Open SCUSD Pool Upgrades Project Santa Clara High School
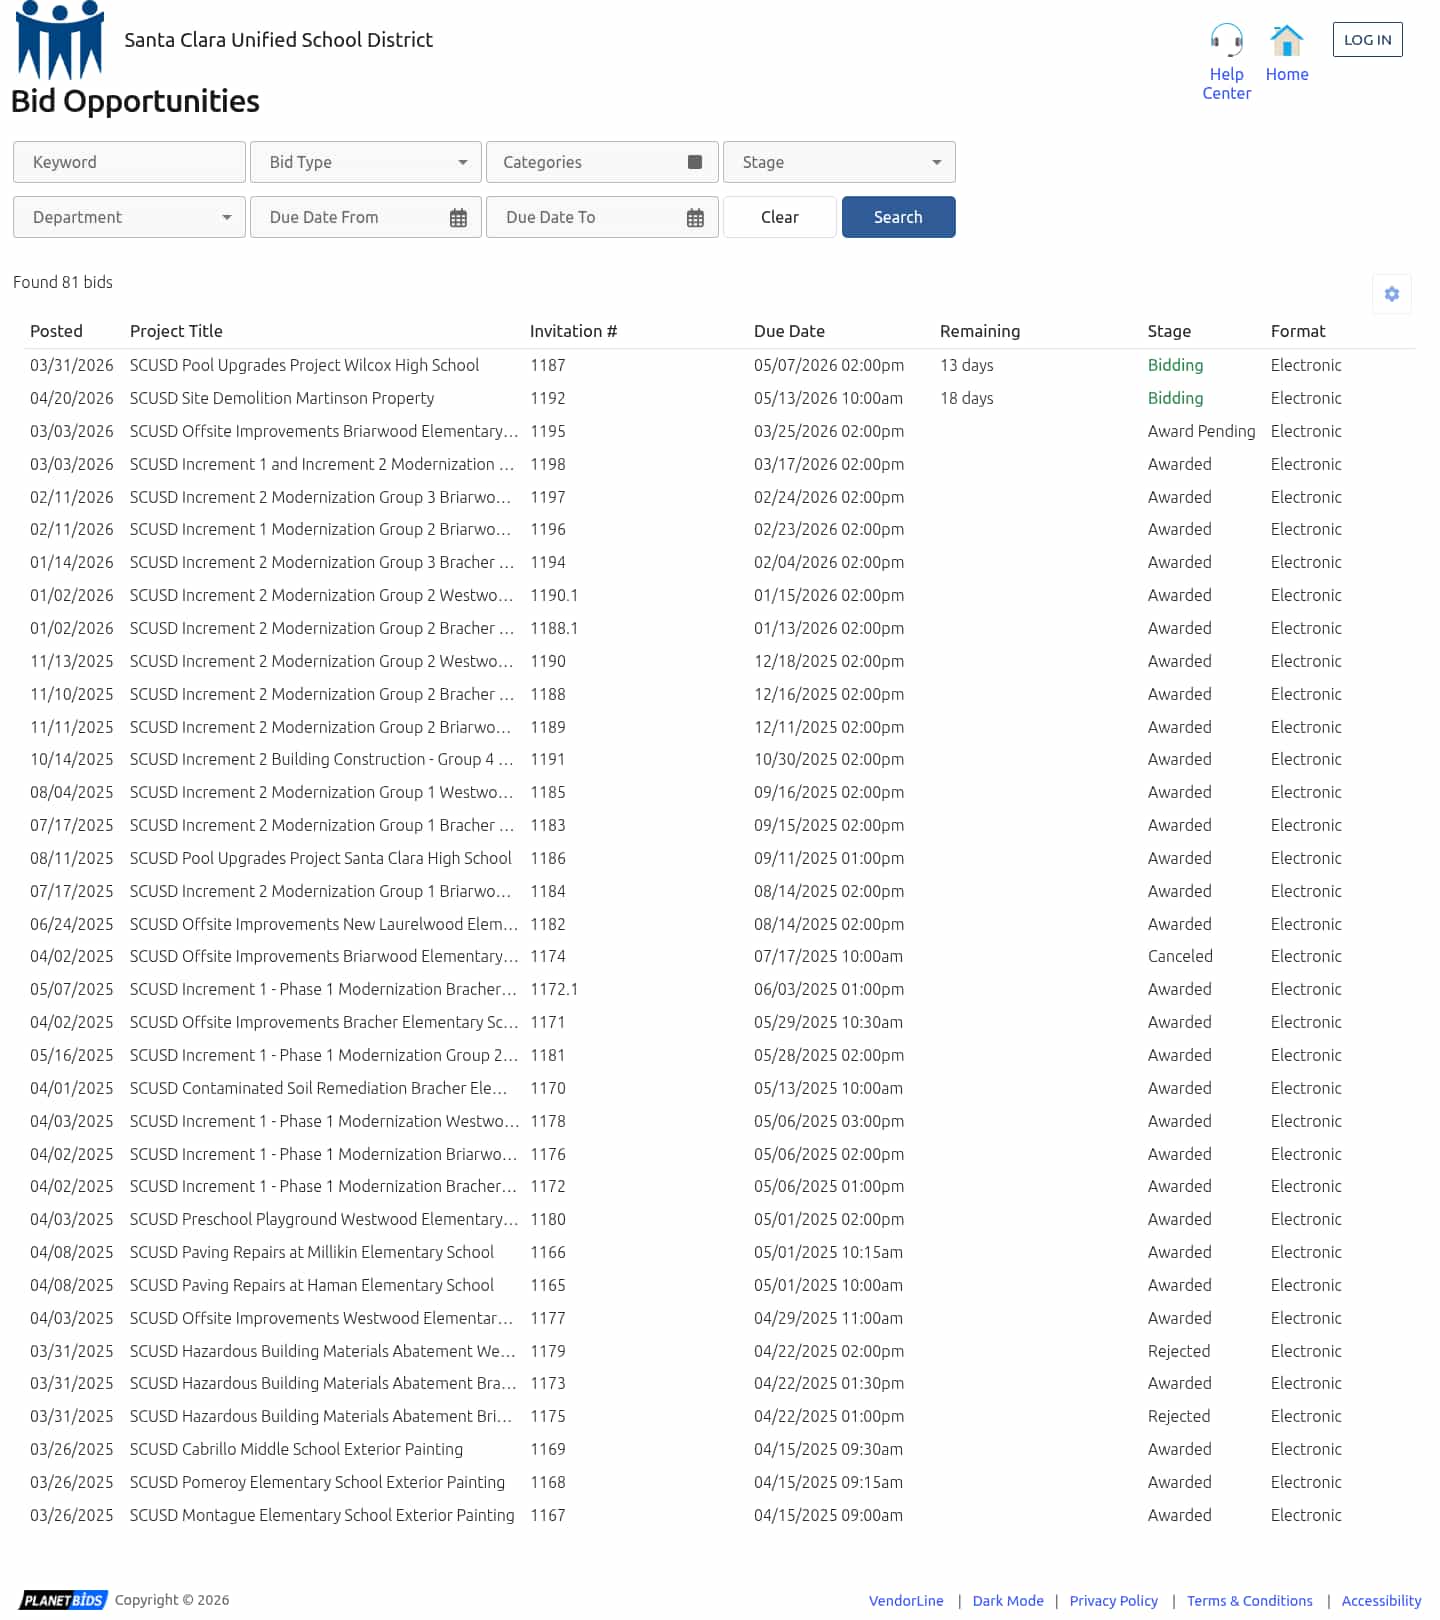 [321, 858]
